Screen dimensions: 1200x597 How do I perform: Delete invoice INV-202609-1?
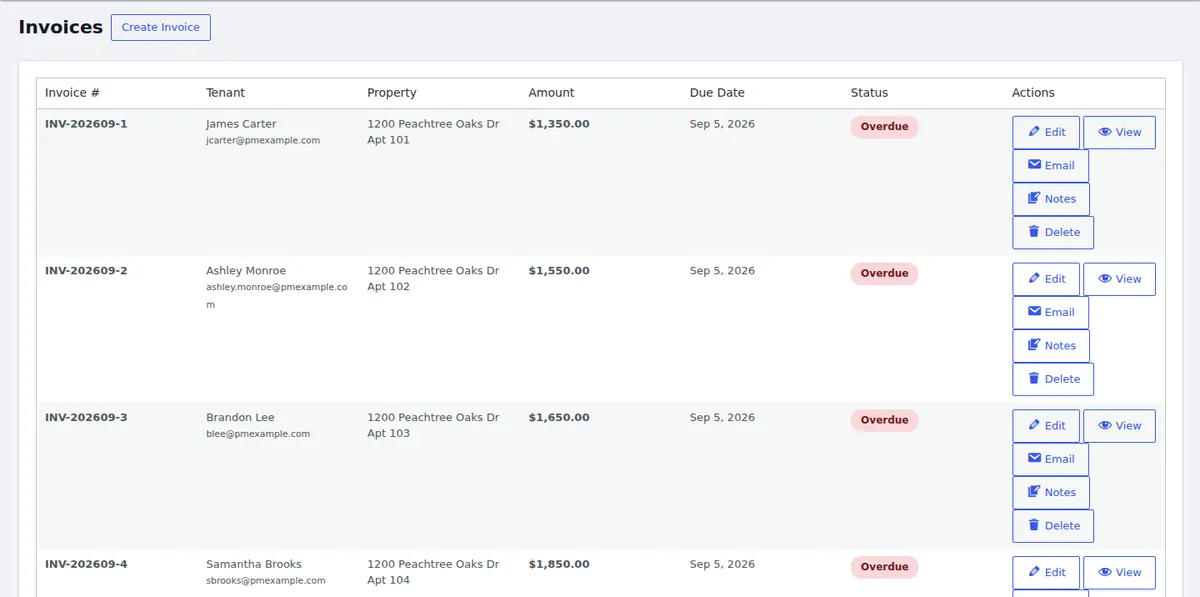1053,232
